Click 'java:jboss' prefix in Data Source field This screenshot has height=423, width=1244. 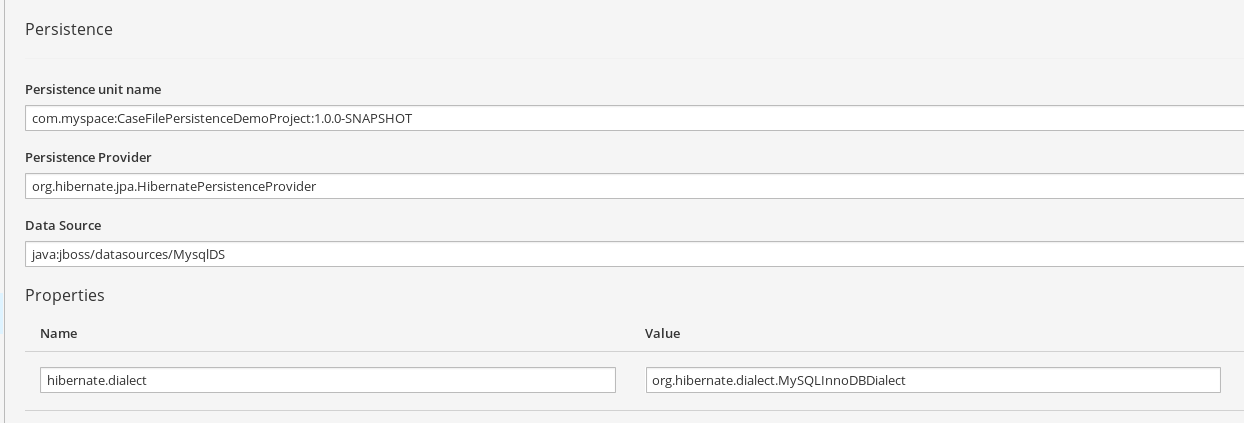(62, 254)
